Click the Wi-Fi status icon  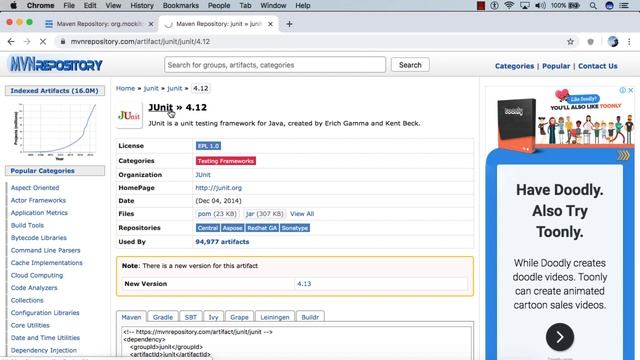(x=509, y=5)
